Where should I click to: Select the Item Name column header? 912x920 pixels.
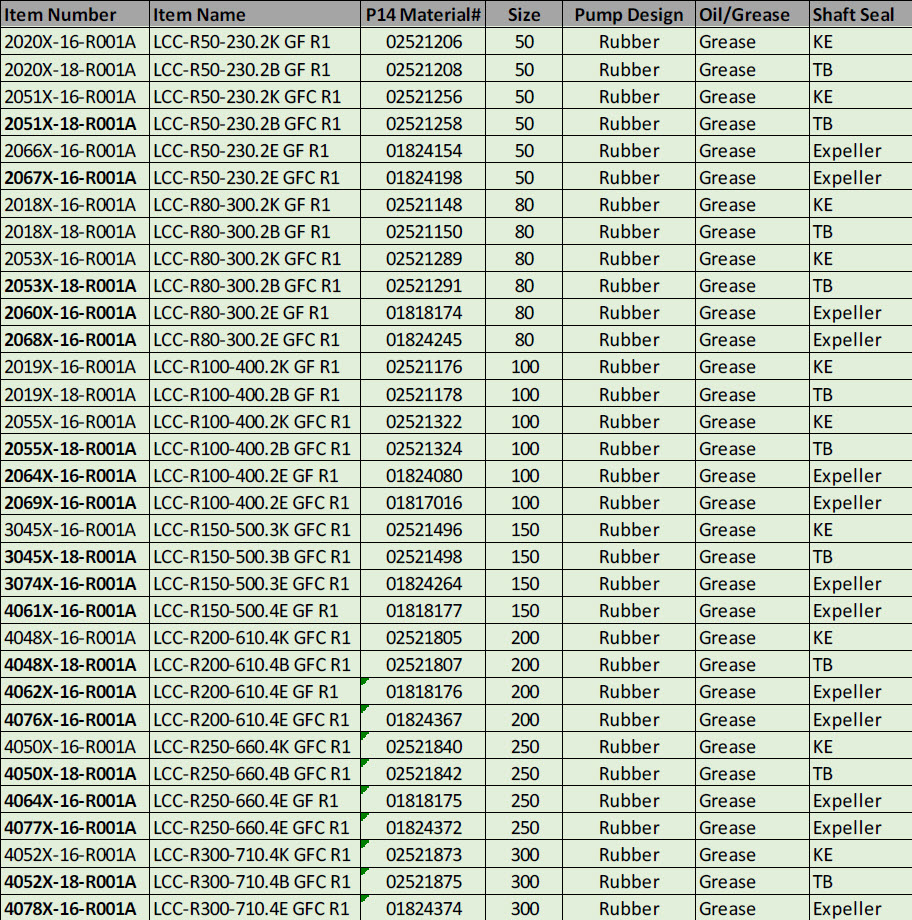click(x=255, y=14)
